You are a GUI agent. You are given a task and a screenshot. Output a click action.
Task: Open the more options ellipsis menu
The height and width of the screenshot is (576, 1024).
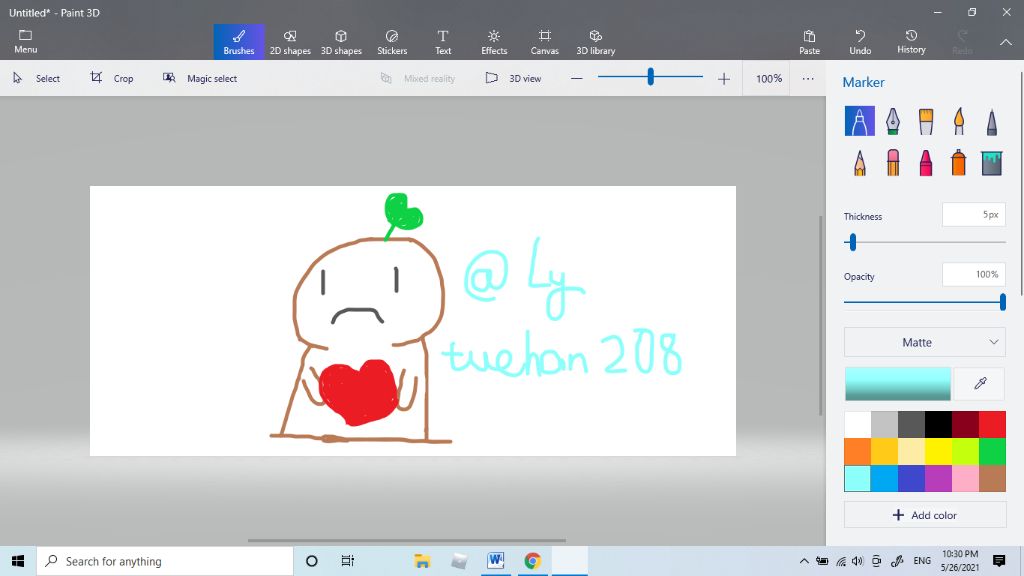[808, 78]
